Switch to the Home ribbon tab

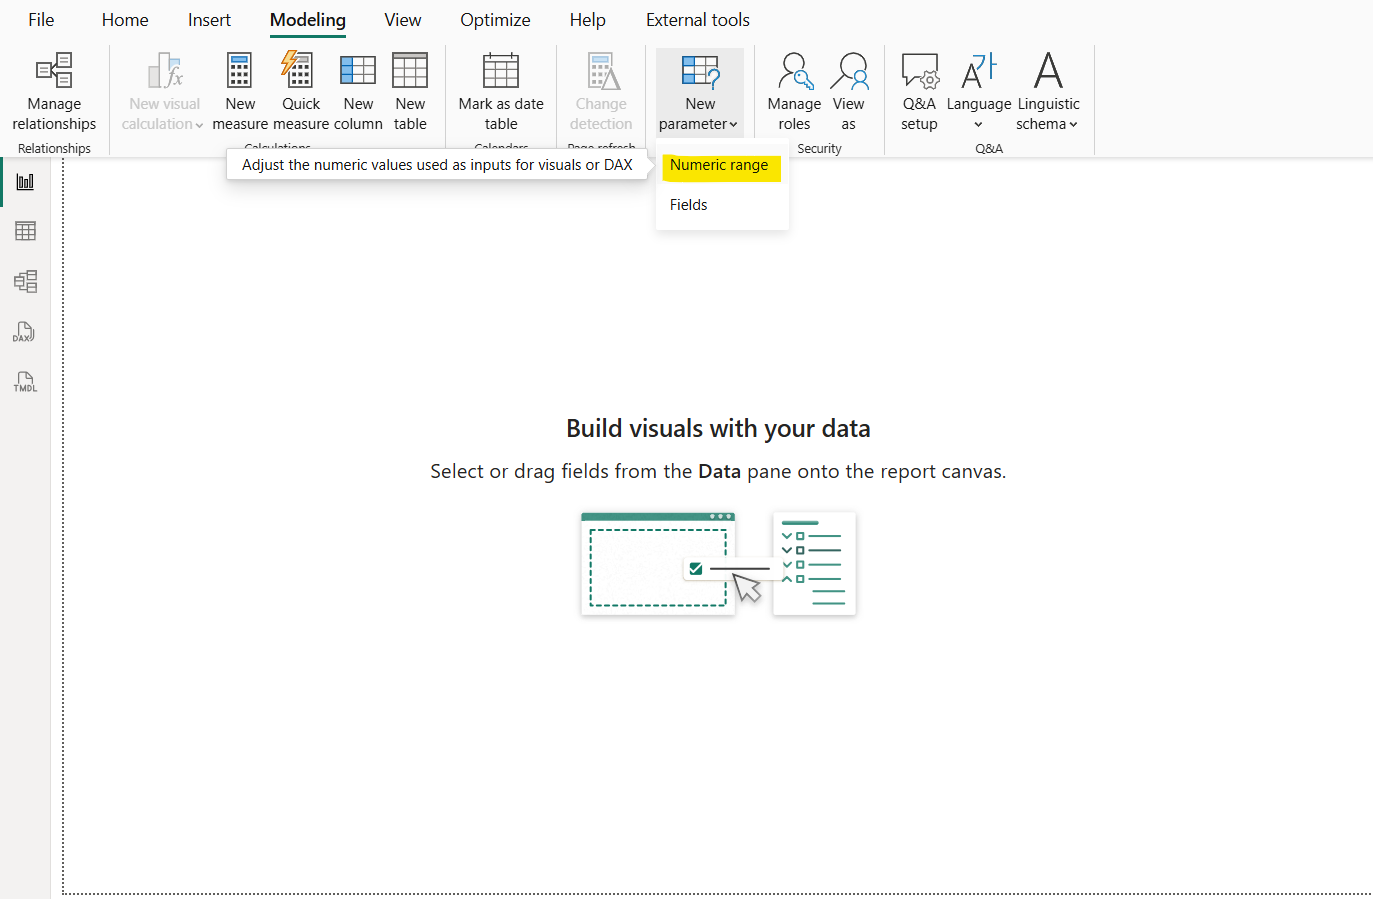(x=124, y=19)
